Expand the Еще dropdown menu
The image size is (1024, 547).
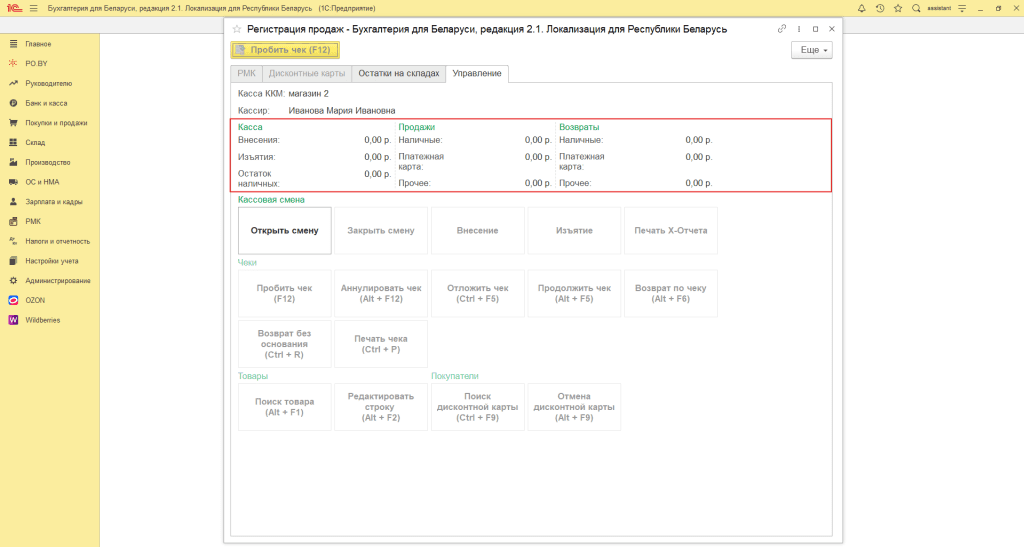pyautogui.click(x=812, y=50)
